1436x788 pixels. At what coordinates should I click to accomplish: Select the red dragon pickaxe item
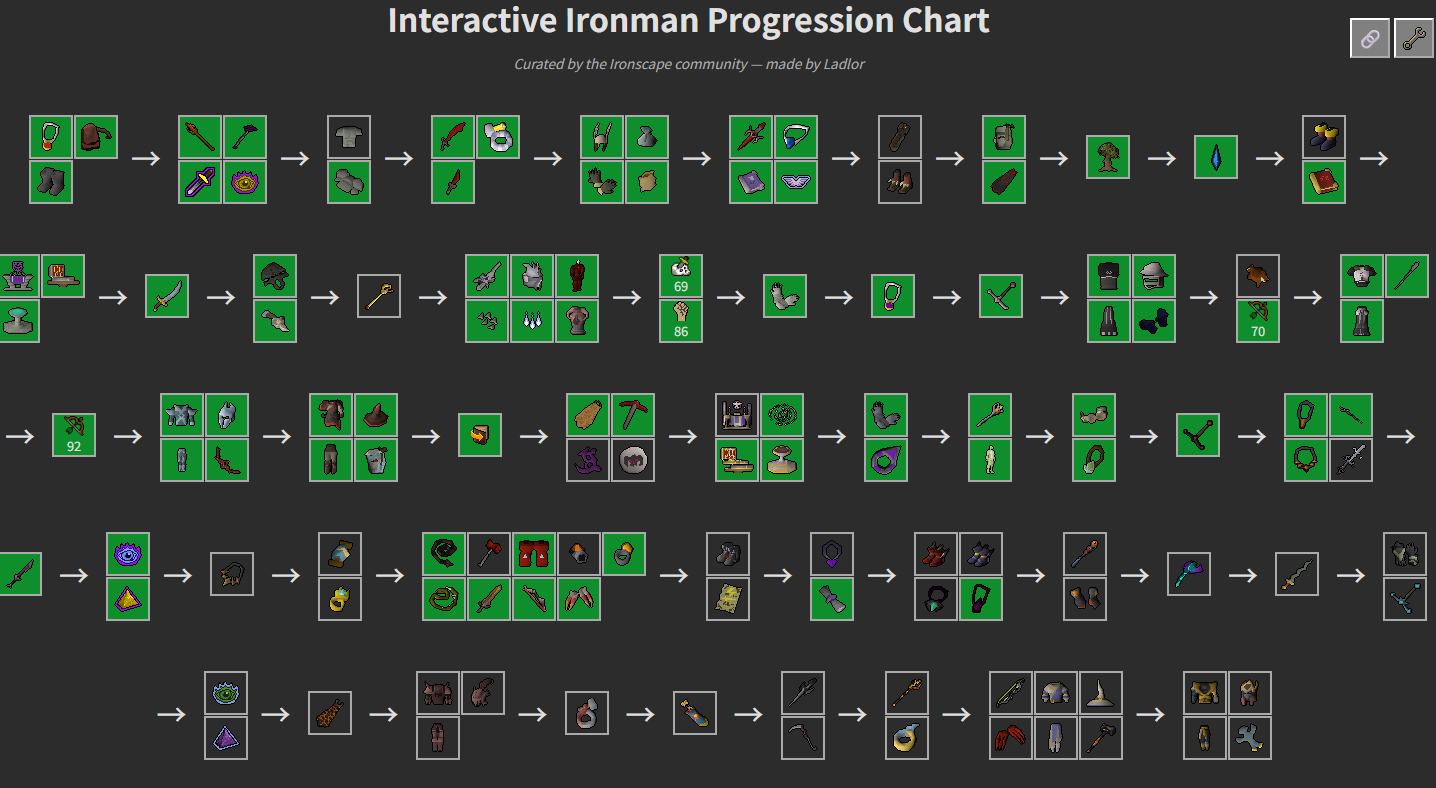[x=633, y=415]
